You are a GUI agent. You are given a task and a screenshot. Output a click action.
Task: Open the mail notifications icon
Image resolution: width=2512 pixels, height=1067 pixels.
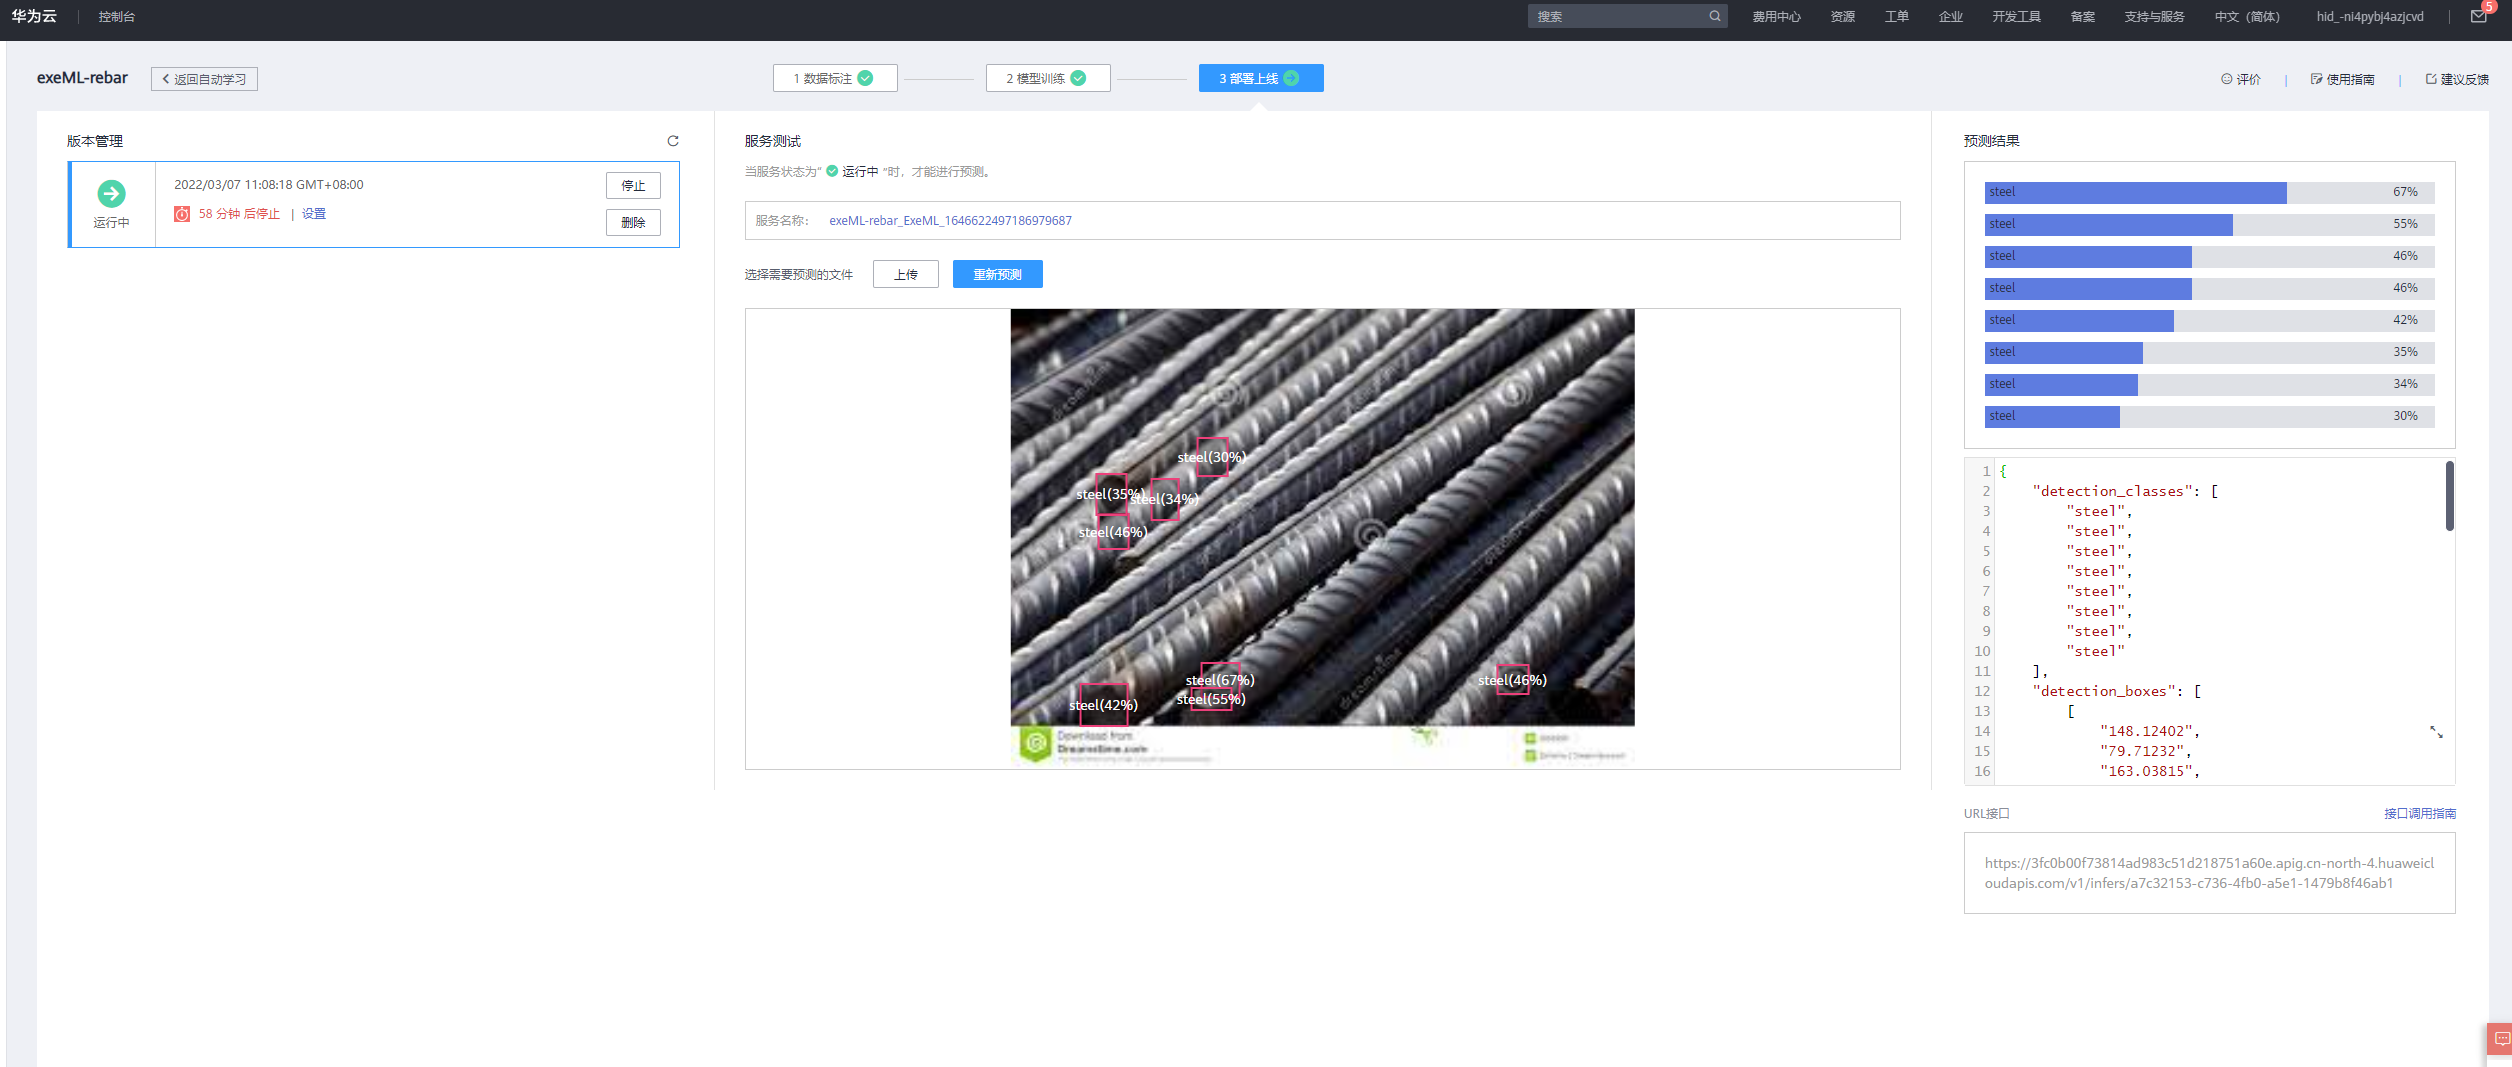click(x=2478, y=16)
